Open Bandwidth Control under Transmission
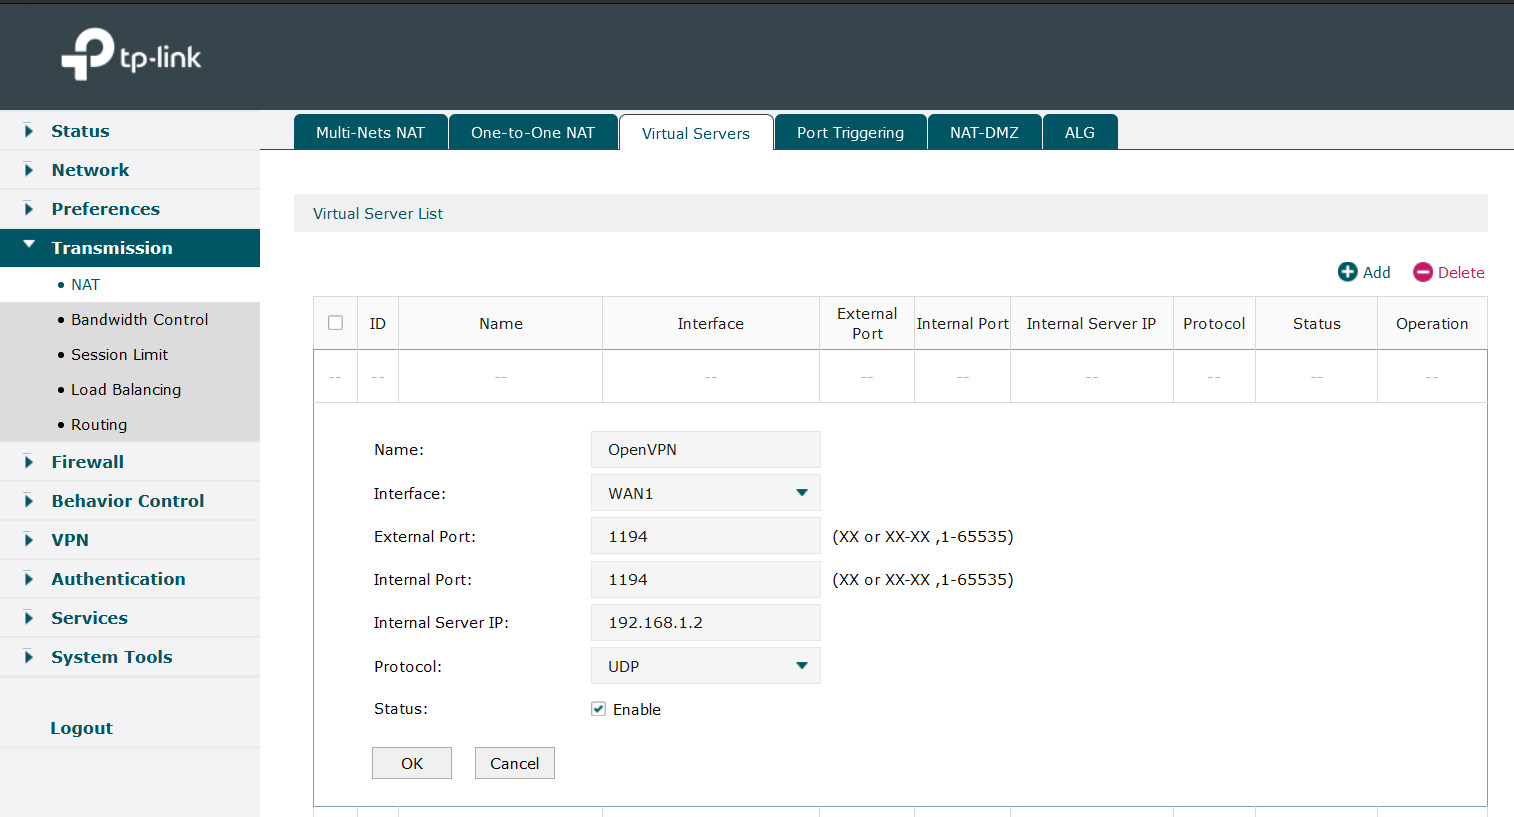The image size is (1514, 817). 140,319
